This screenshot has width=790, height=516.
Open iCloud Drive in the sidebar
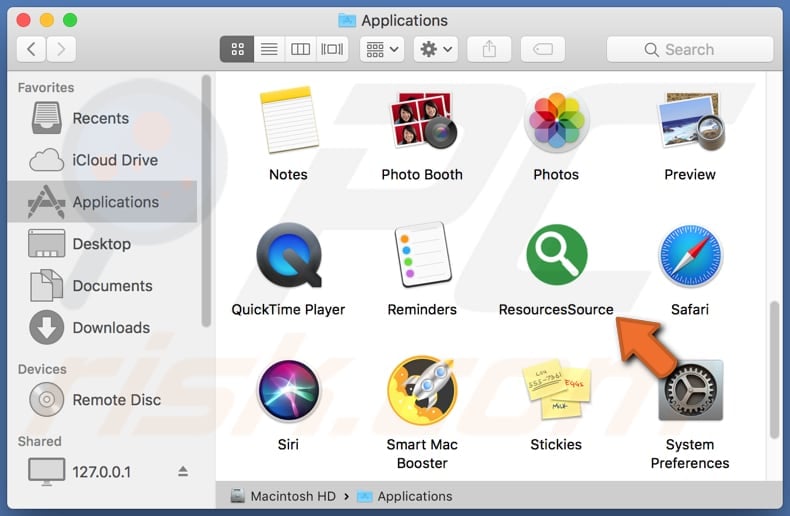coord(102,160)
